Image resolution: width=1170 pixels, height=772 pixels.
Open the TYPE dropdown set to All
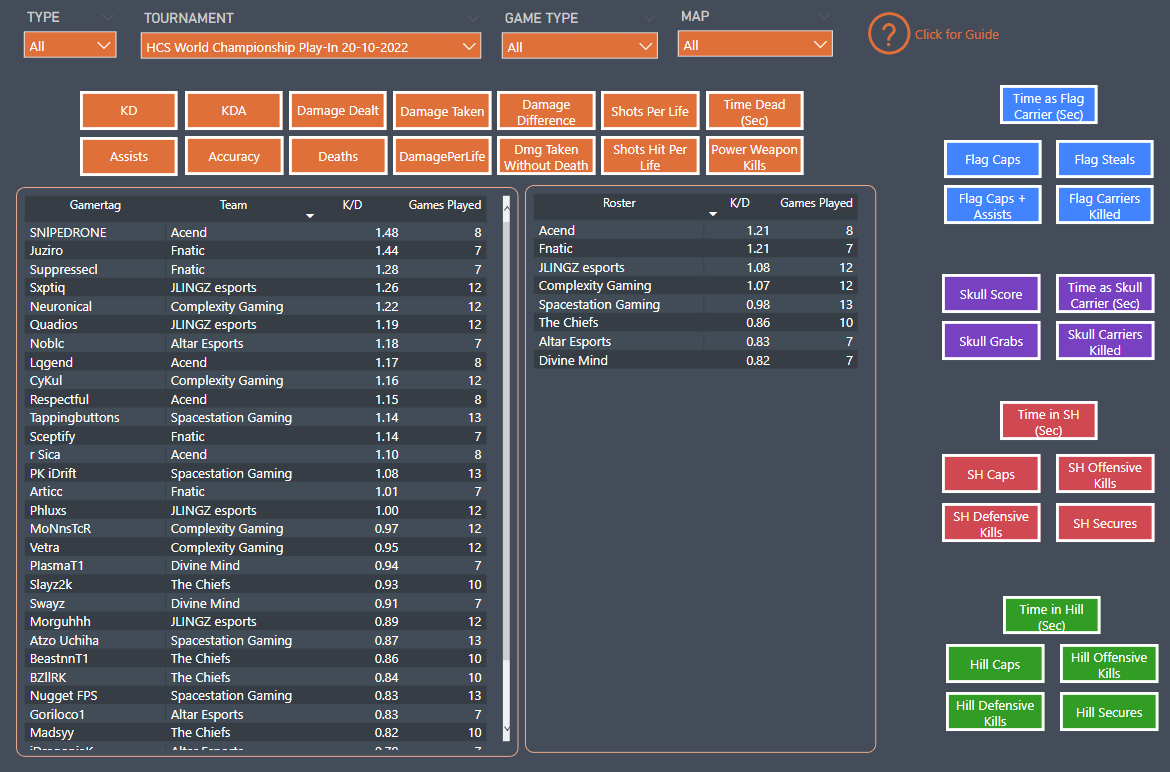(x=70, y=45)
